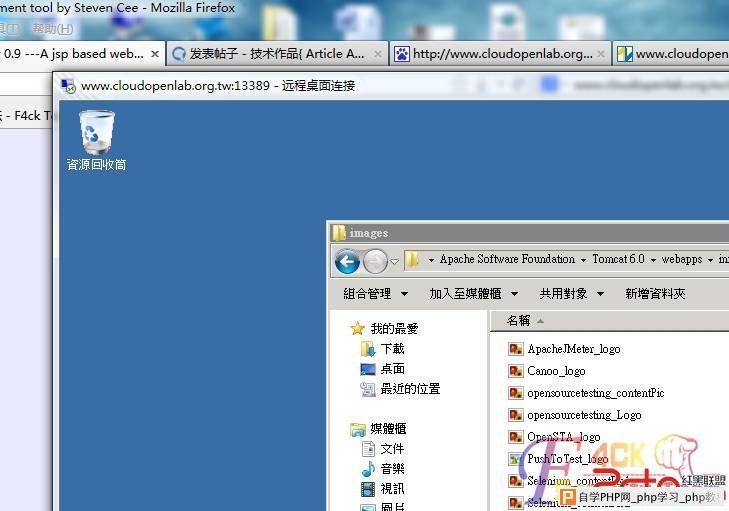The height and width of the screenshot is (511, 729).
Task: Click the Forward arrow in images explorer window
Action: coord(375,261)
